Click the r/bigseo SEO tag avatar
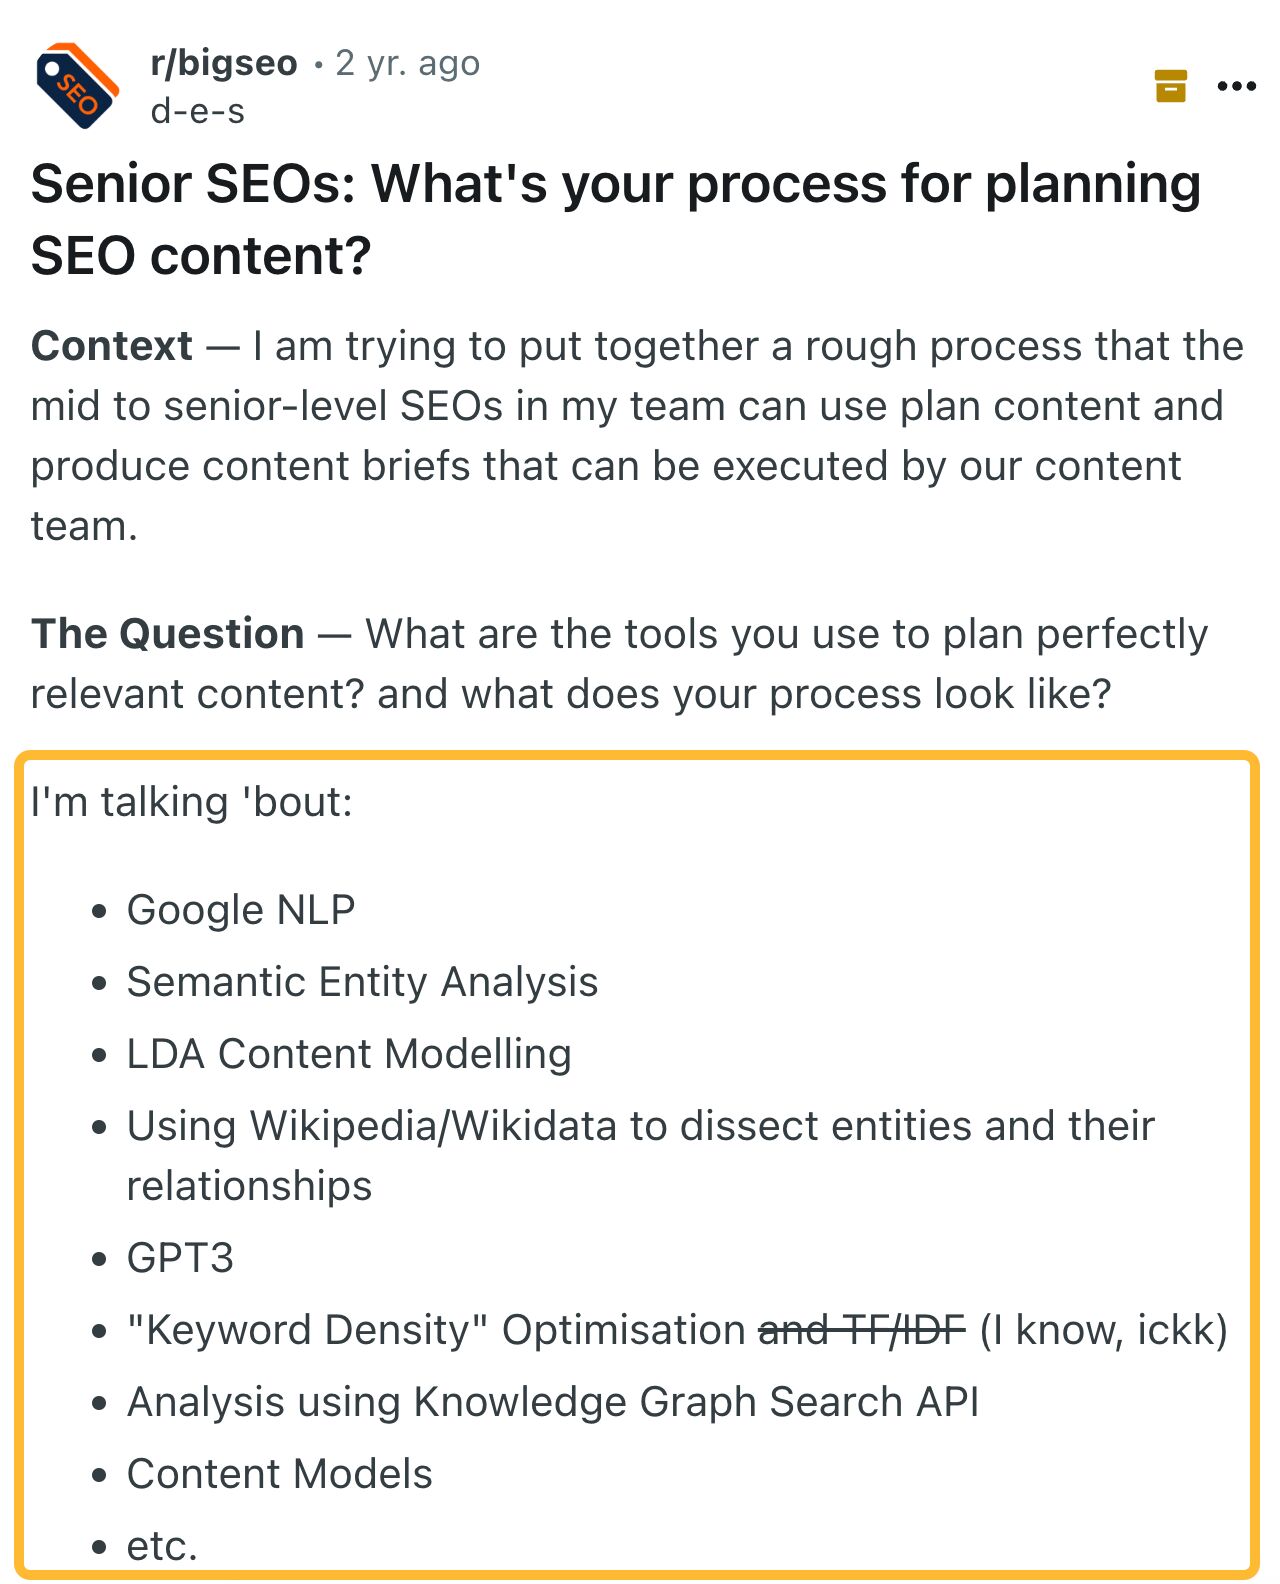 coord(77,87)
